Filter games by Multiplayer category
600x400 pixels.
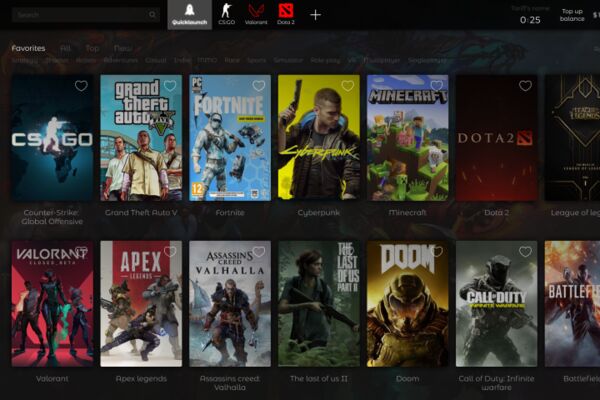[382, 60]
